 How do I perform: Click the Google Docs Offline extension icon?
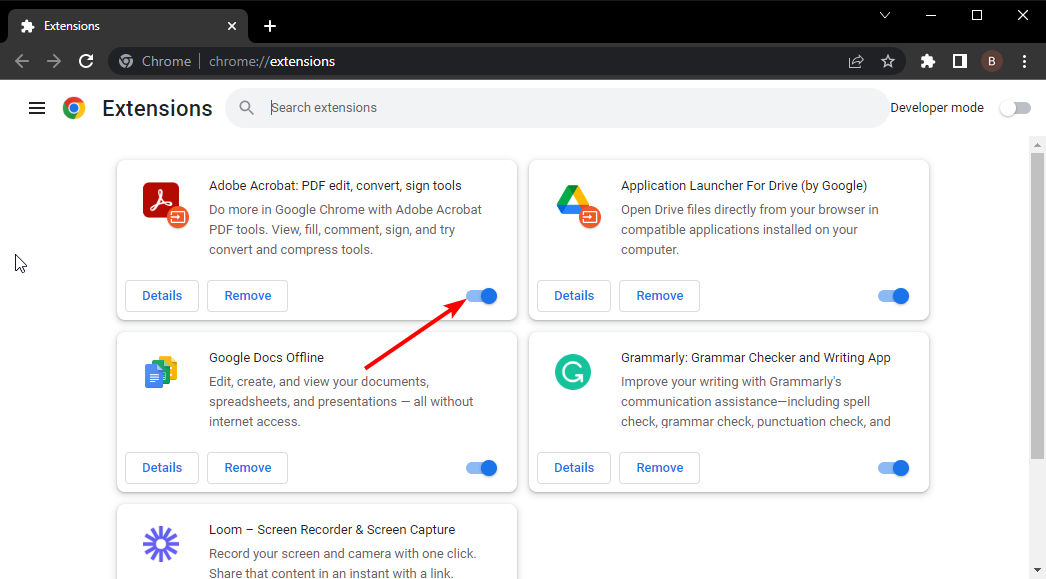point(160,372)
